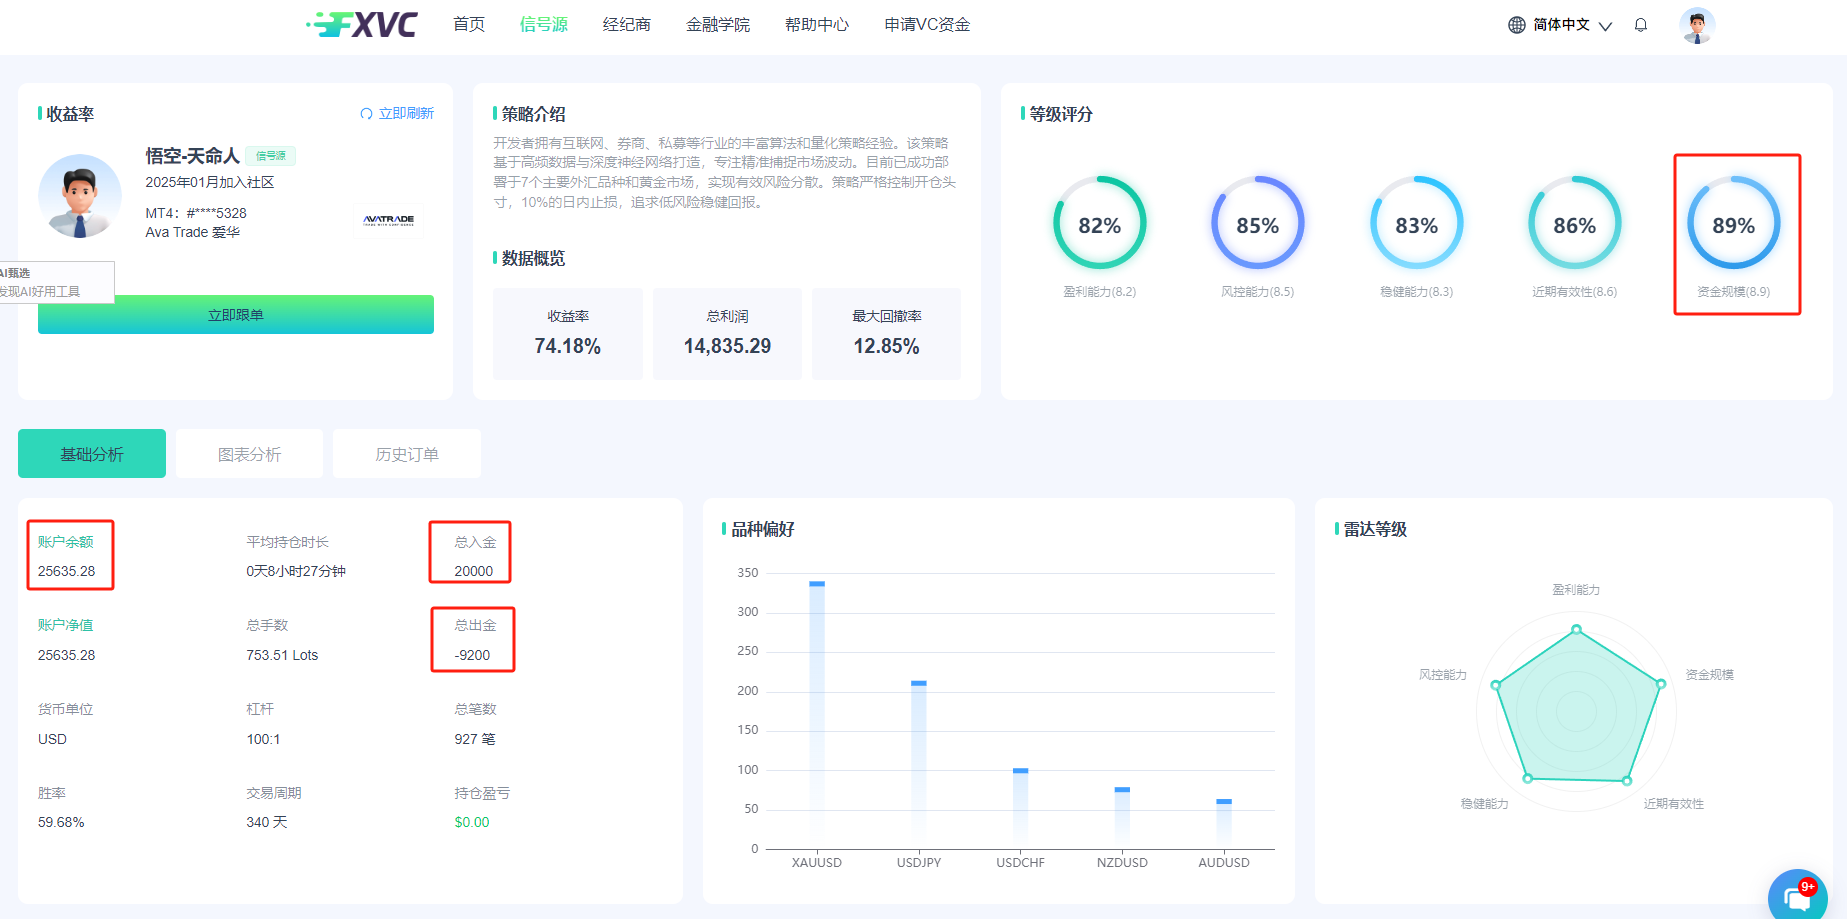
Task: Go to 金融学院 in the navigation
Action: point(718,25)
